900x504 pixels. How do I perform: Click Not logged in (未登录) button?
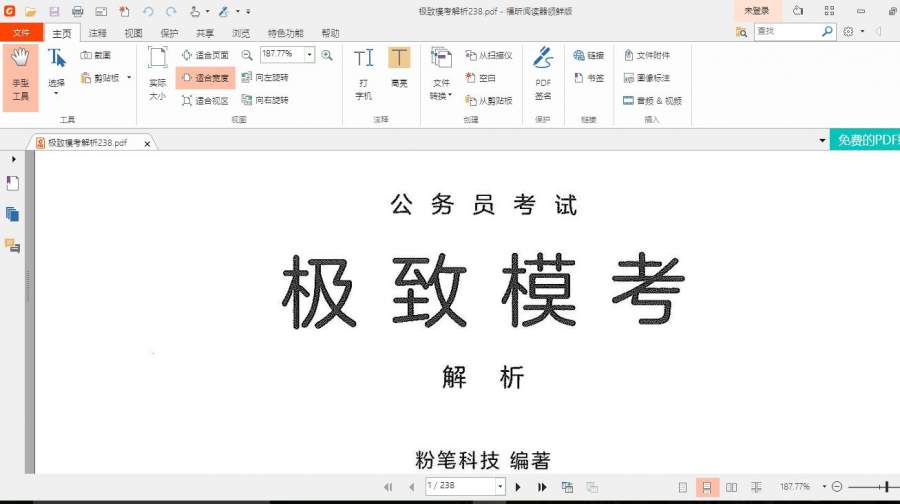point(757,10)
